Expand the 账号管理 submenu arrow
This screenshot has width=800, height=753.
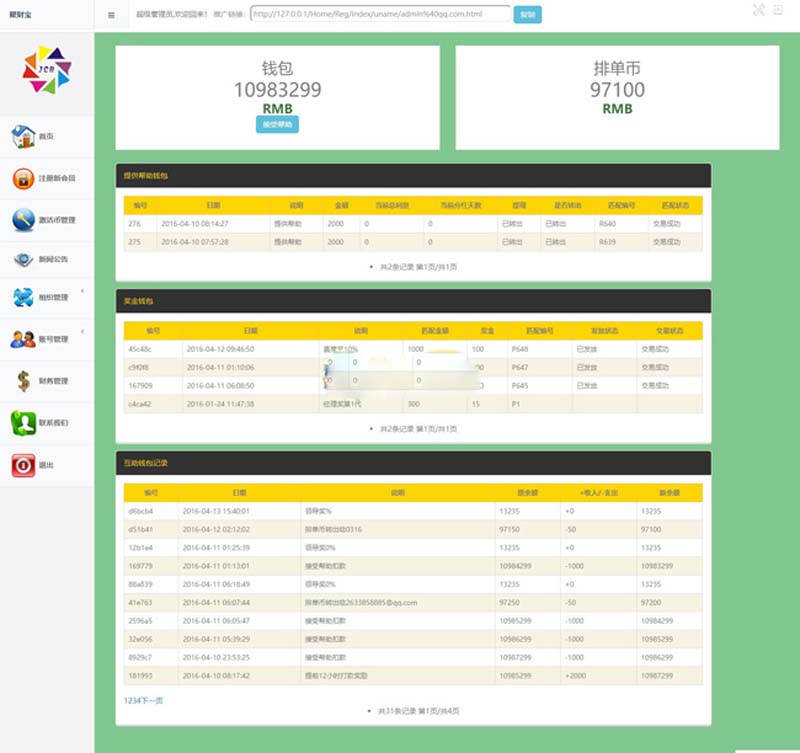82,331
